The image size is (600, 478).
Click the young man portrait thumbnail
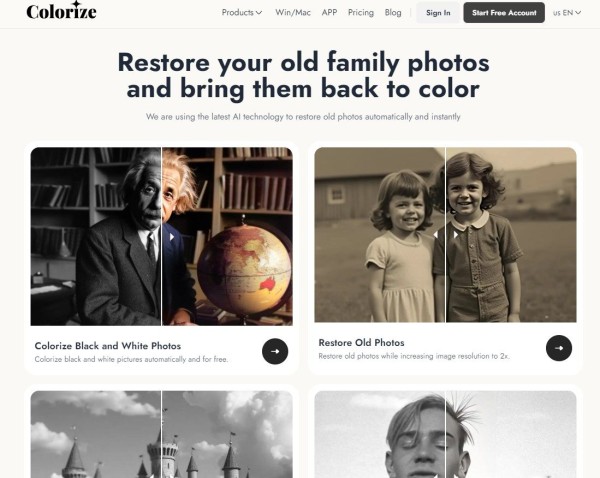(445, 434)
